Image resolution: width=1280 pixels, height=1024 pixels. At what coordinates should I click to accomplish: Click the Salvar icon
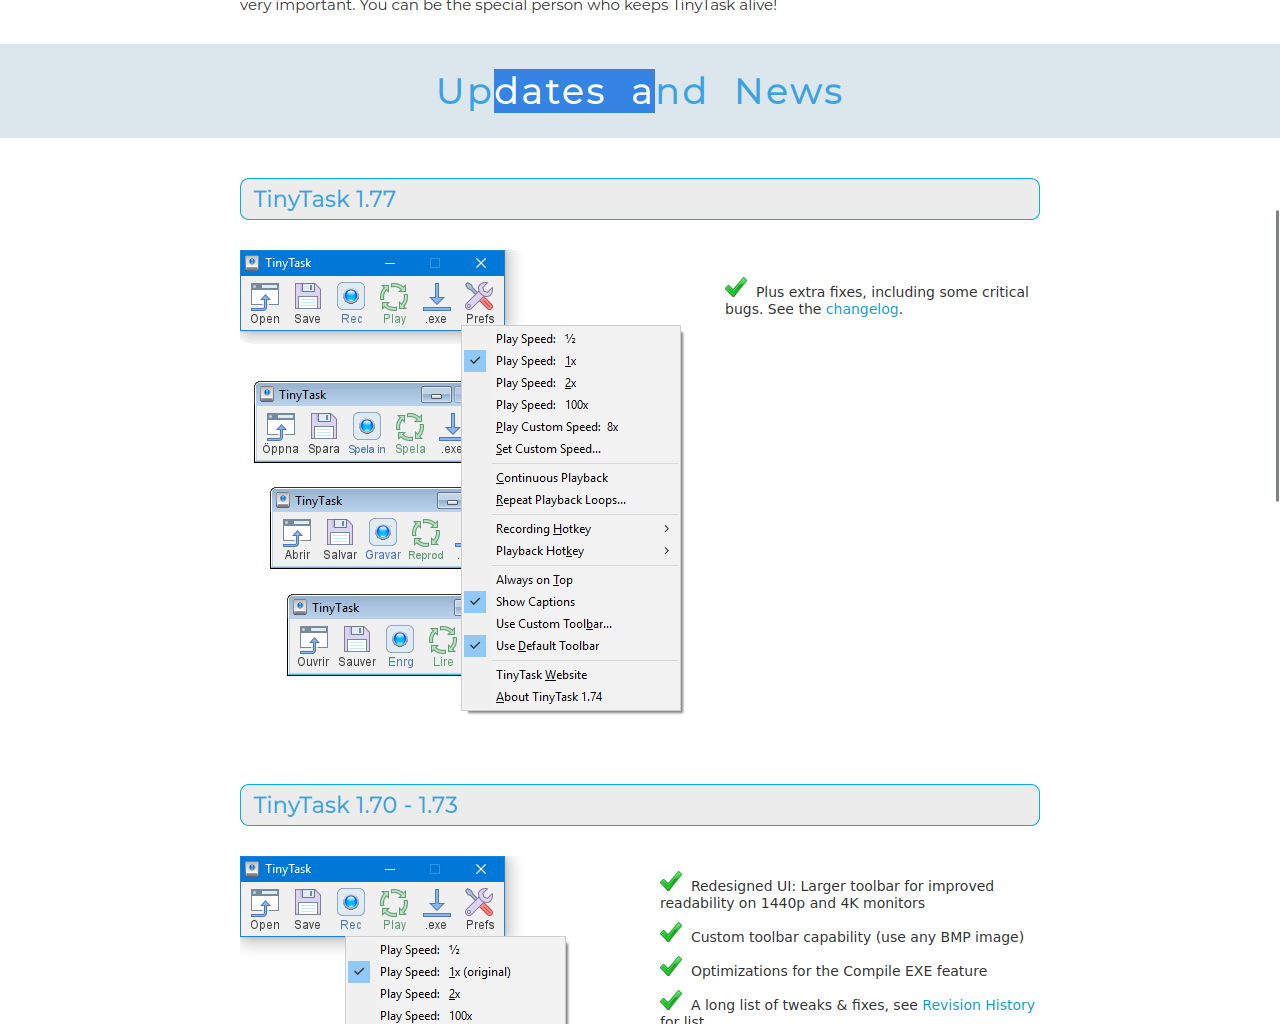tap(340, 540)
